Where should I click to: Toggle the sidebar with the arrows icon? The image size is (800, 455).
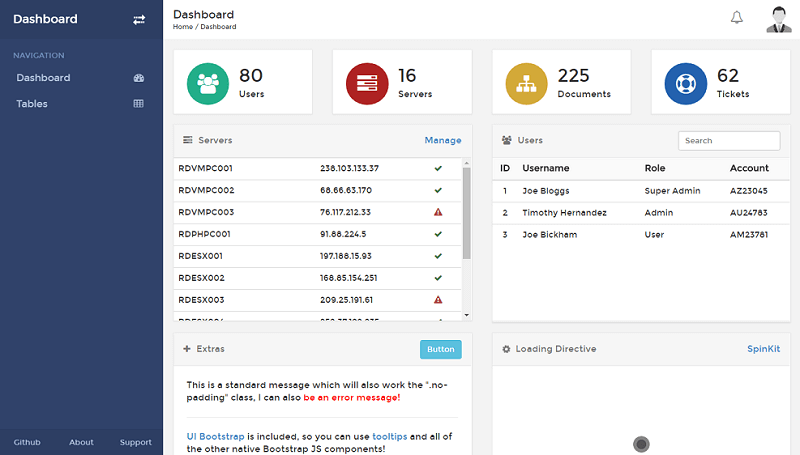pos(139,20)
